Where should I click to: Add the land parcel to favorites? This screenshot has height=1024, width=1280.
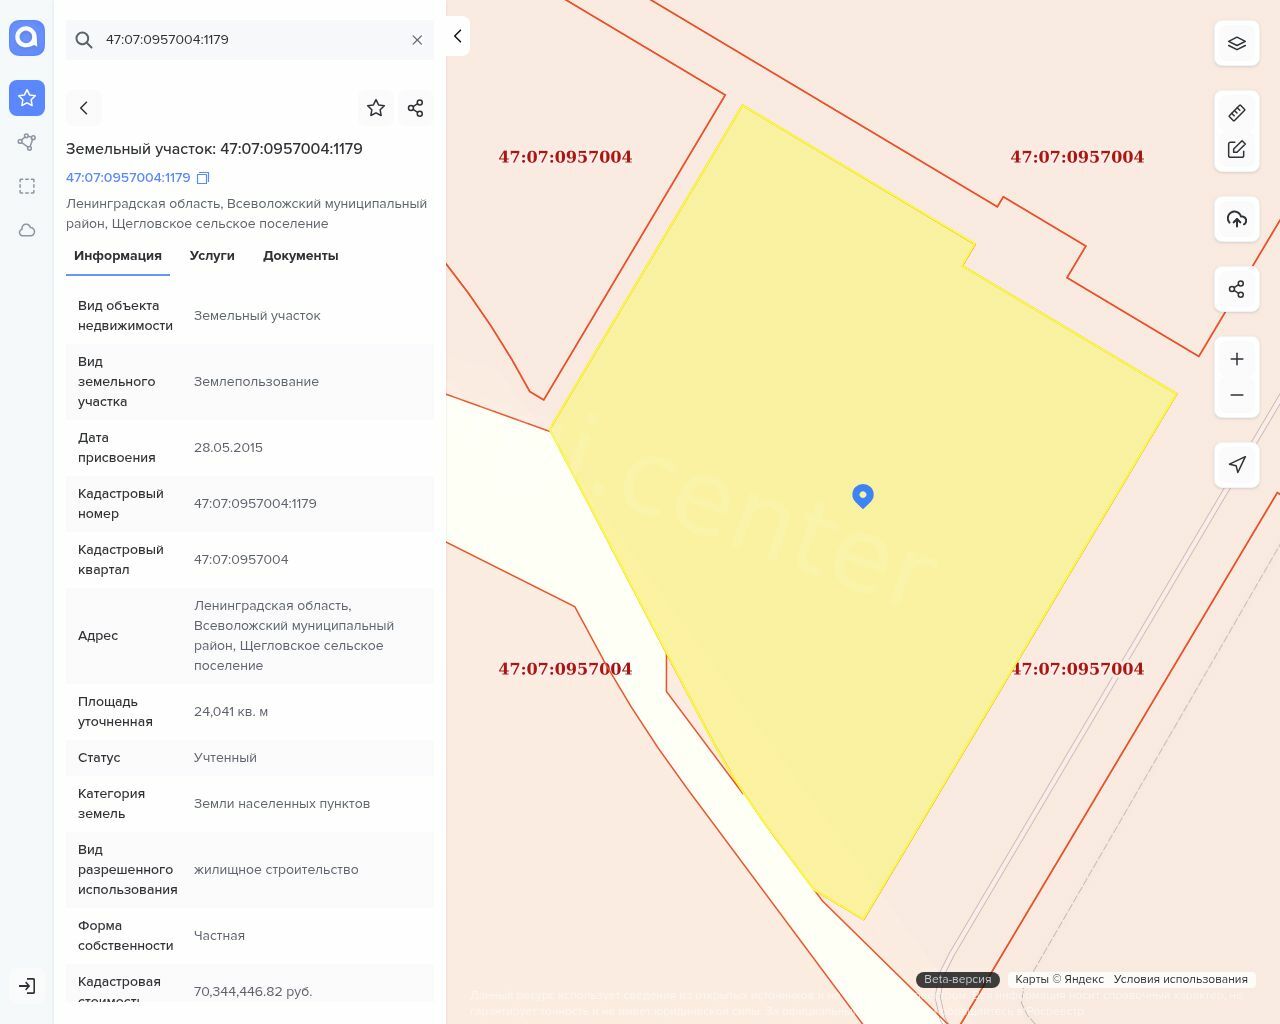click(376, 108)
